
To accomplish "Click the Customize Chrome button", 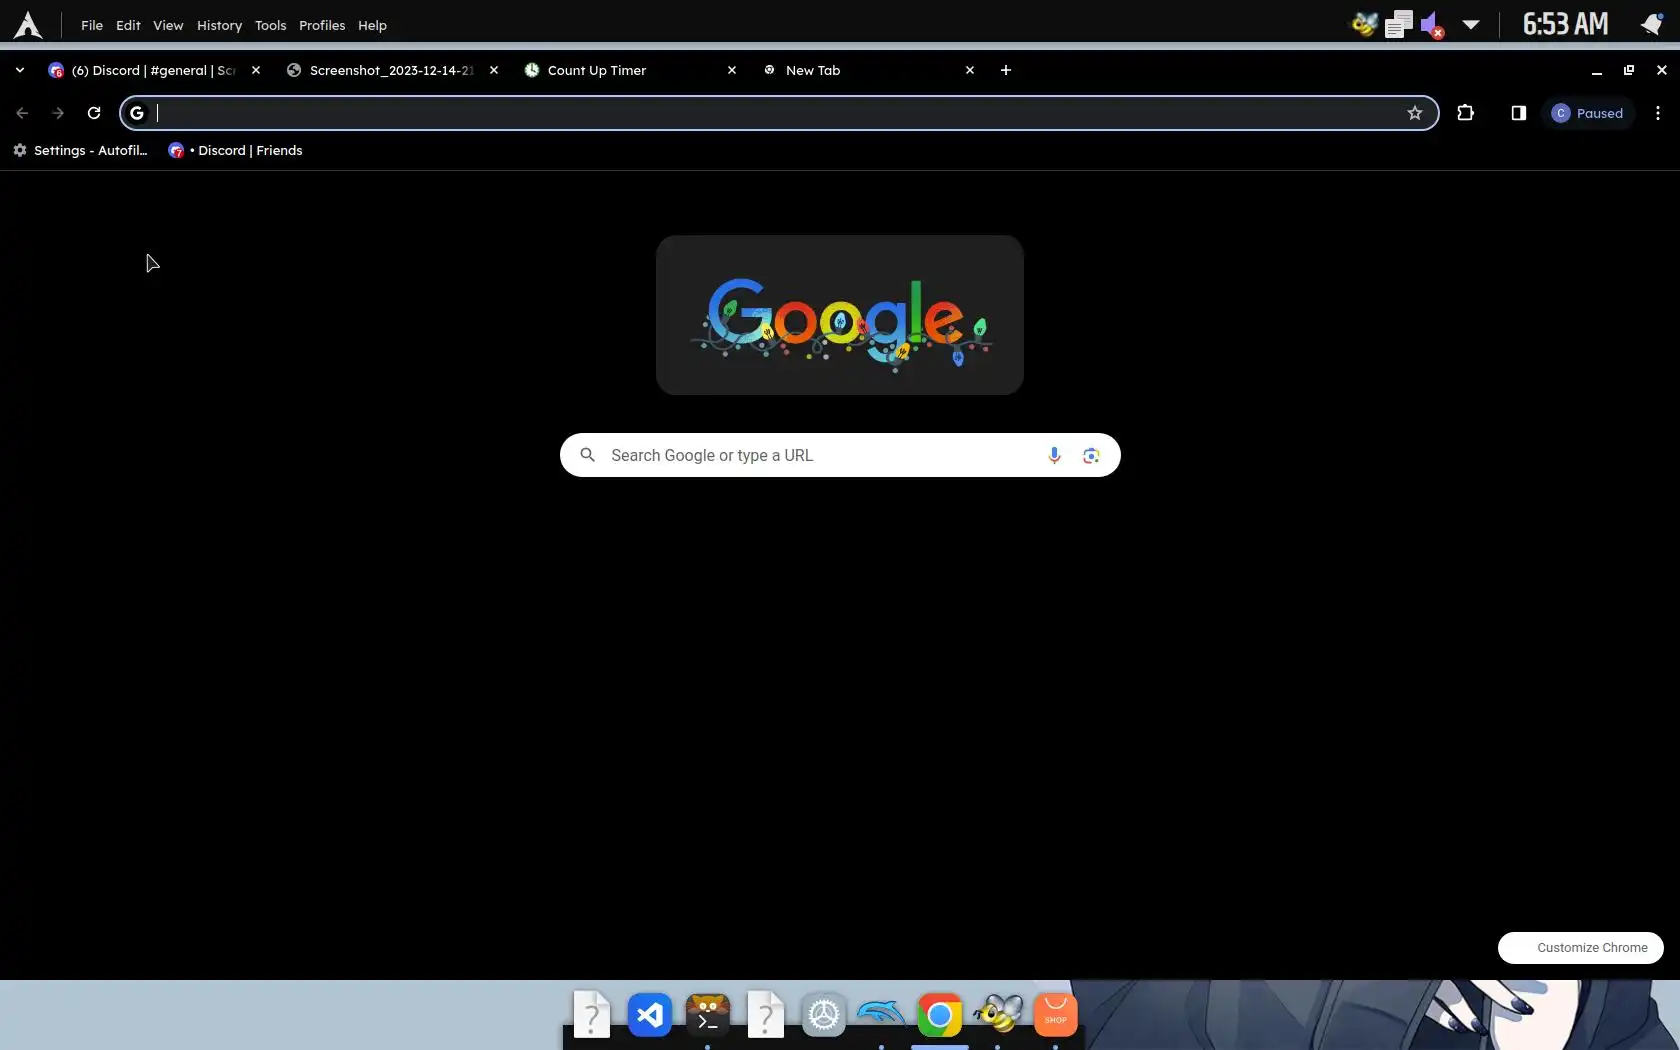I will tap(1581, 948).
